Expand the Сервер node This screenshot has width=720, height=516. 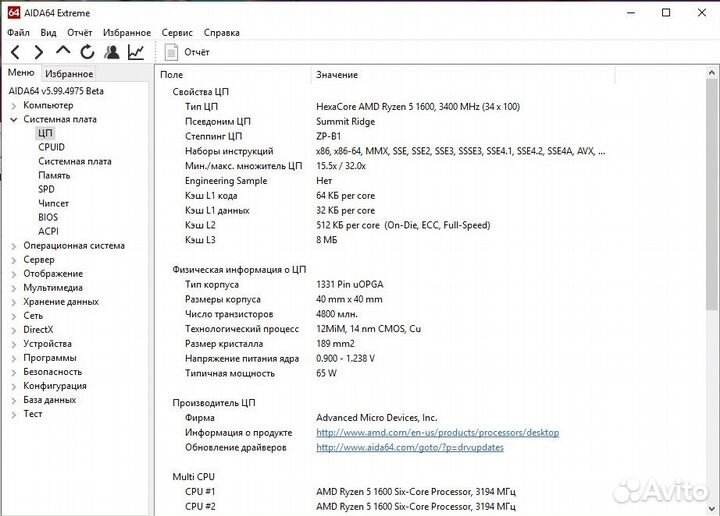(14, 260)
